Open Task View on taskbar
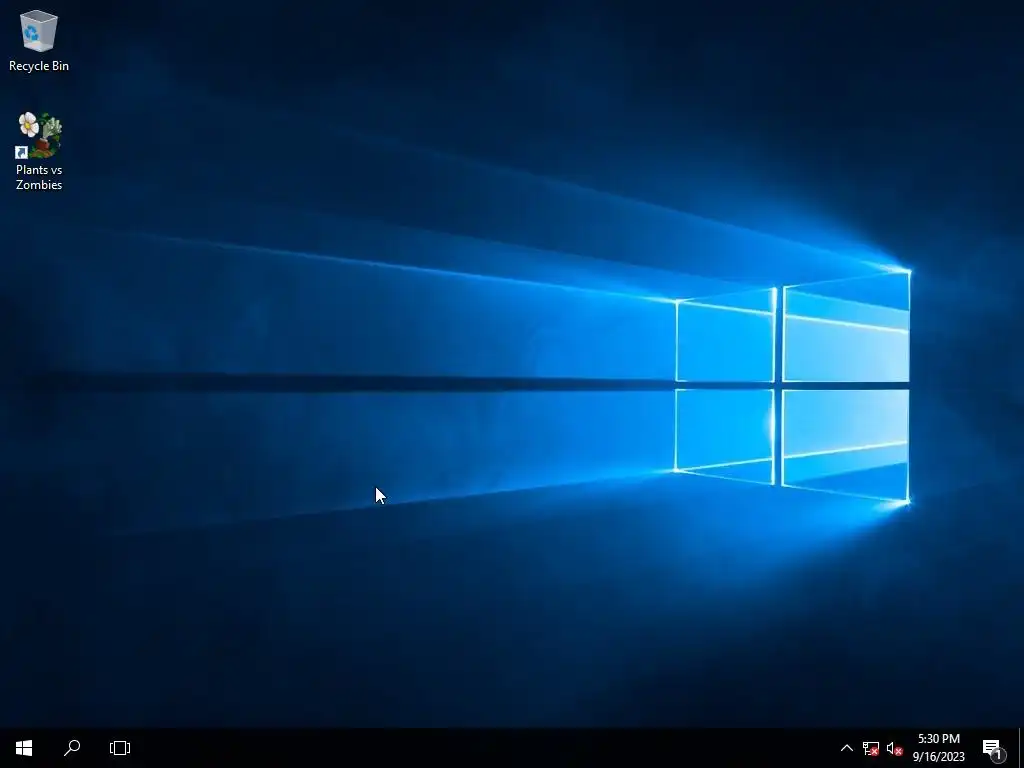Screen dimensions: 1024x768 (x=120, y=748)
